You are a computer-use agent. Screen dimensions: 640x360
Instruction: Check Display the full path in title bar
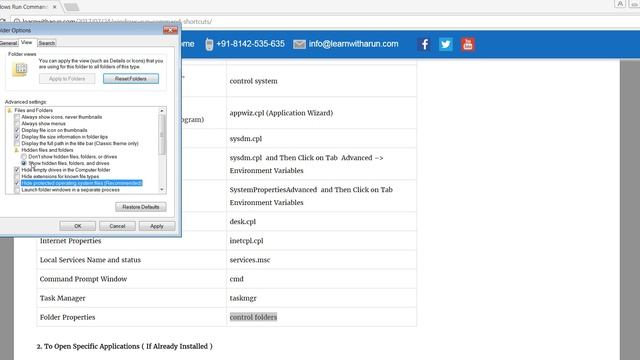[x=17, y=144]
